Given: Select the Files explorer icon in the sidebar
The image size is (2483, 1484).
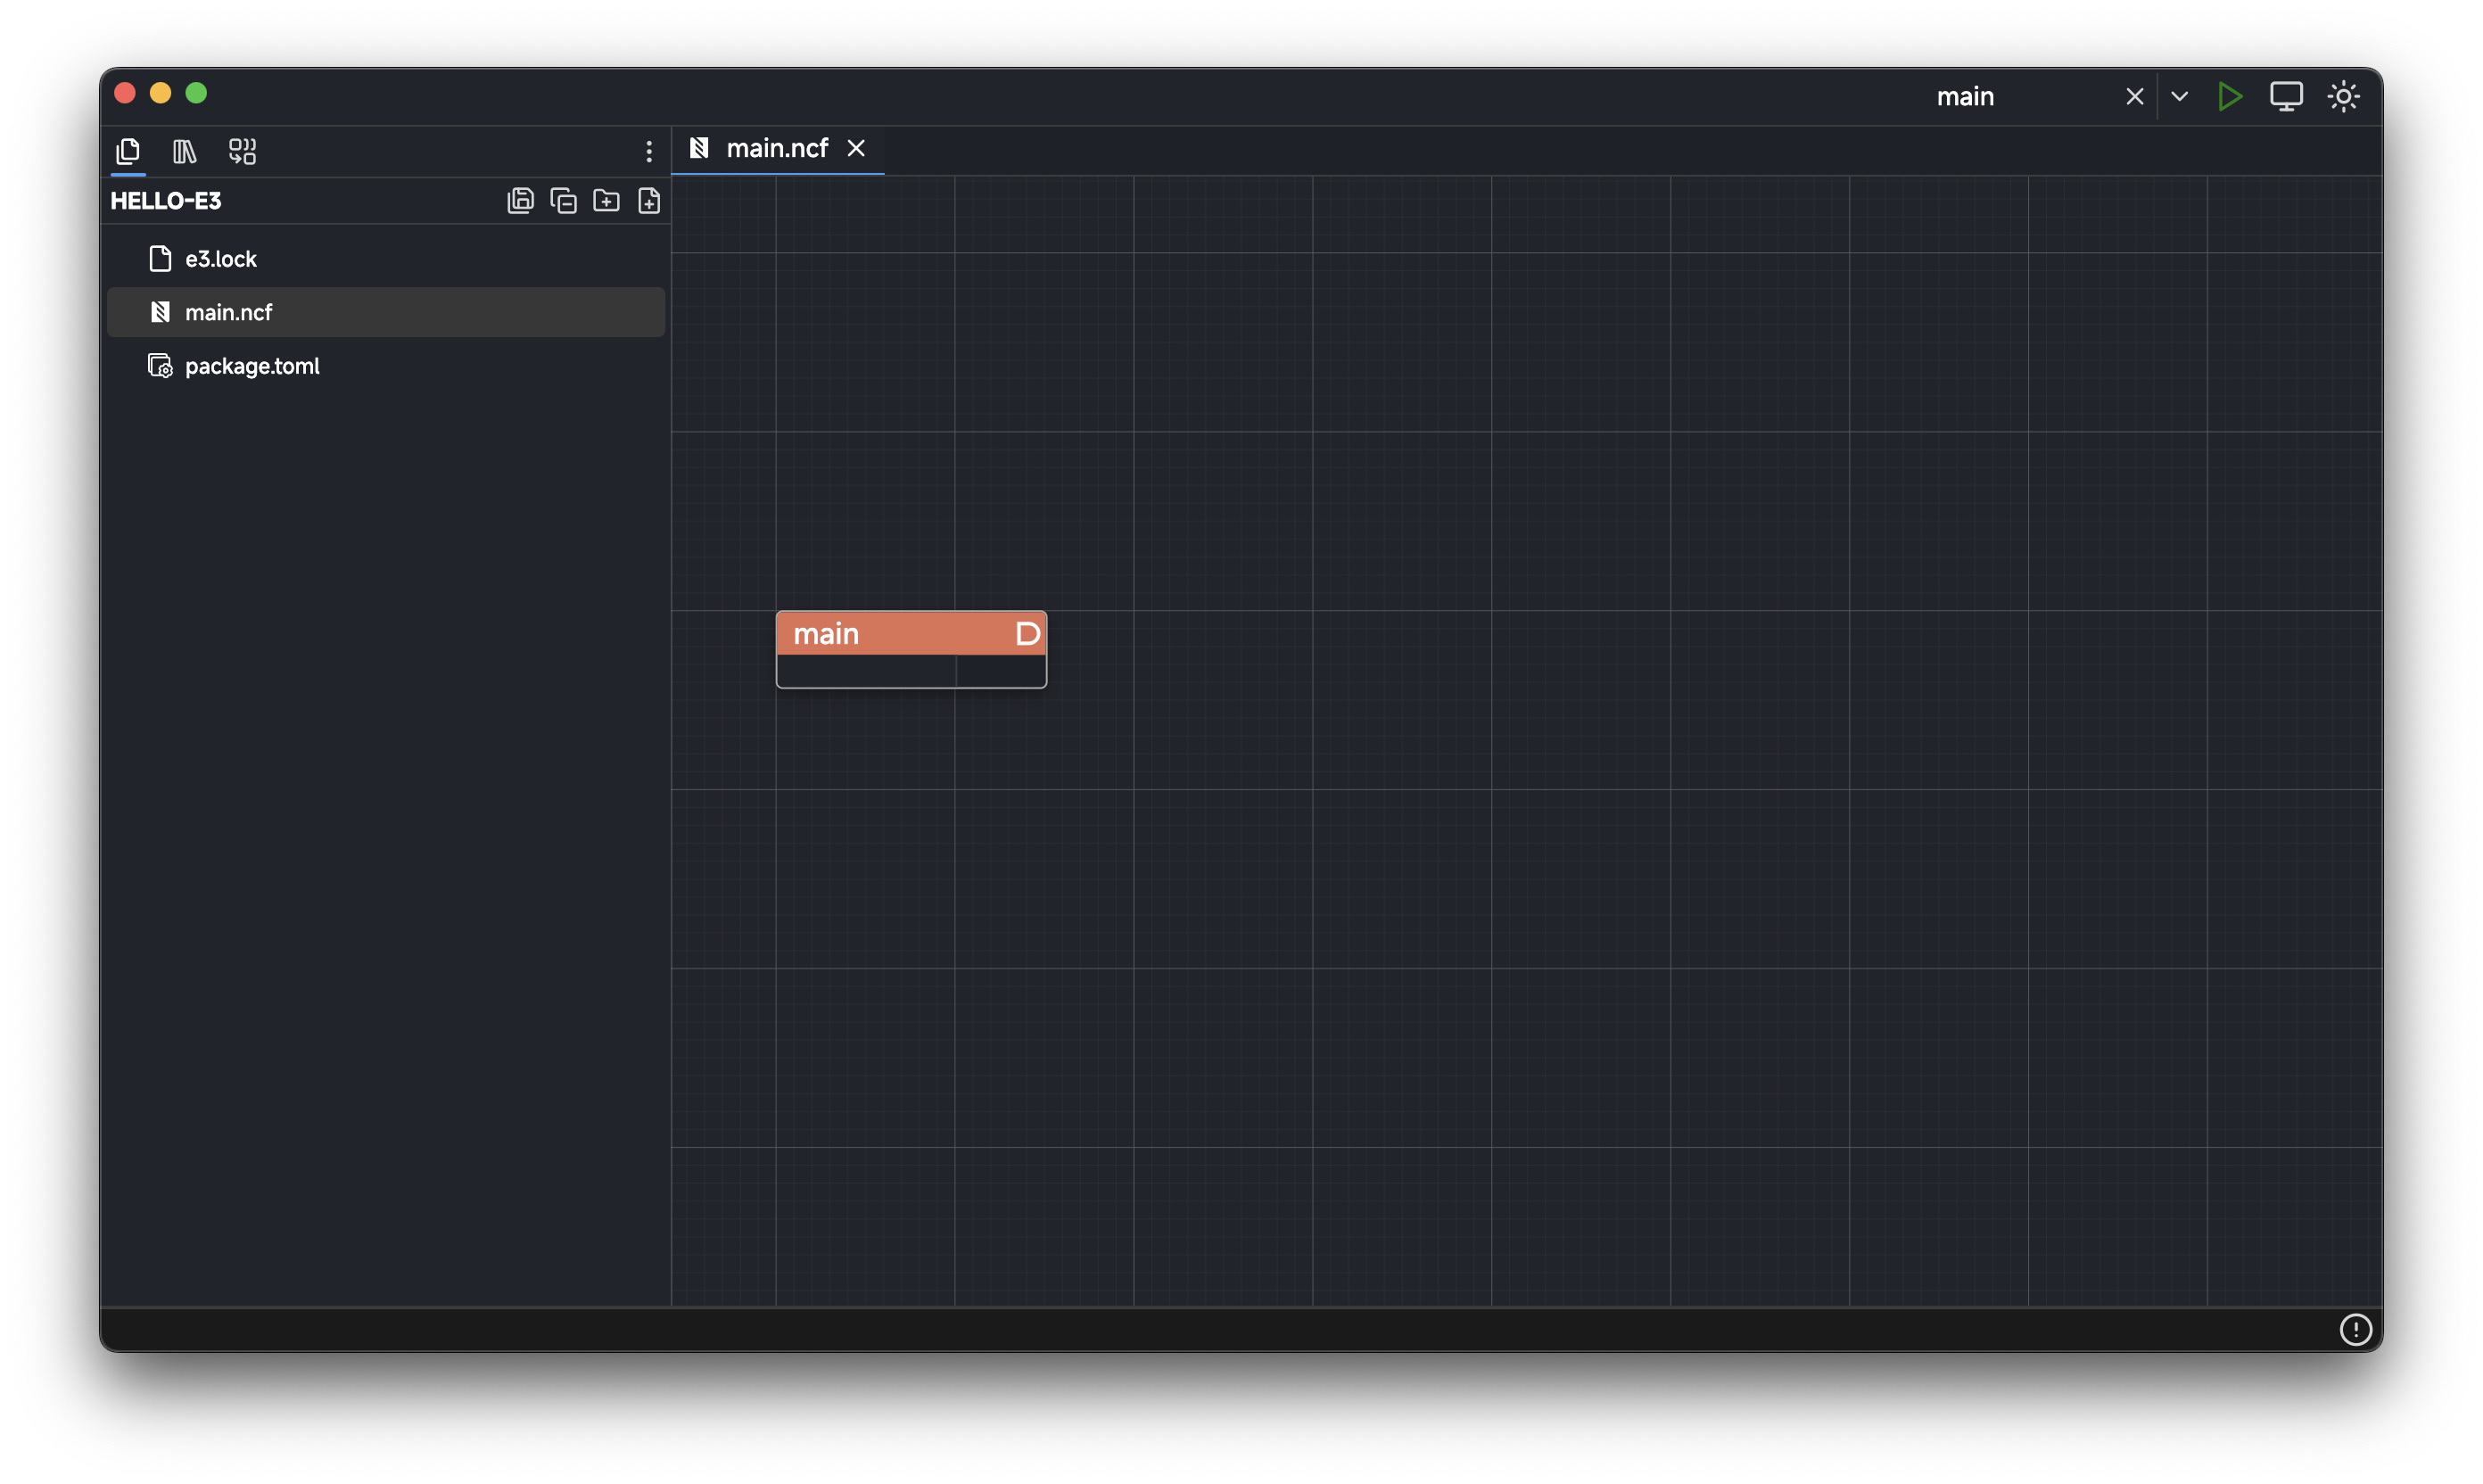Looking at the screenshot, I should coord(128,152).
